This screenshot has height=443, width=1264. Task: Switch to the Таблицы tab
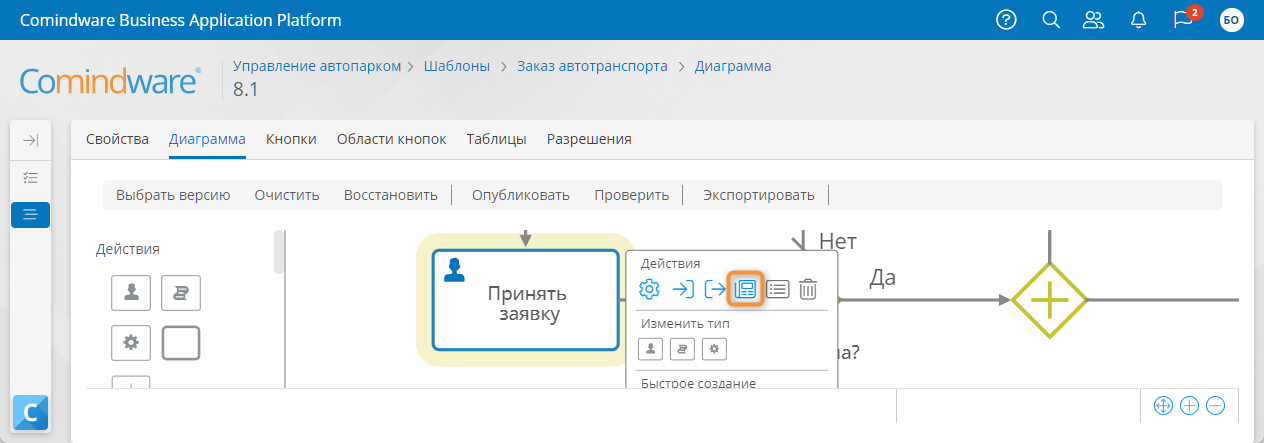click(x=496, y=139)
